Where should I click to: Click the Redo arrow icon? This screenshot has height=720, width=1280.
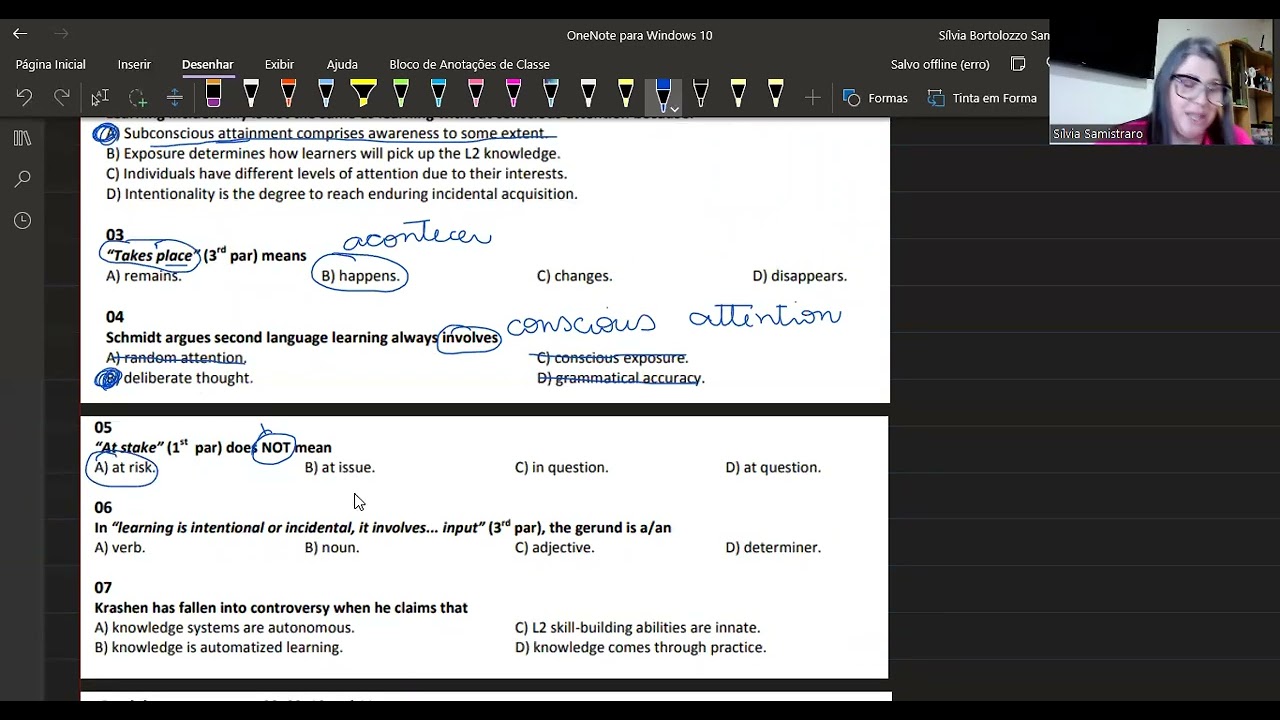coord(62,98)
